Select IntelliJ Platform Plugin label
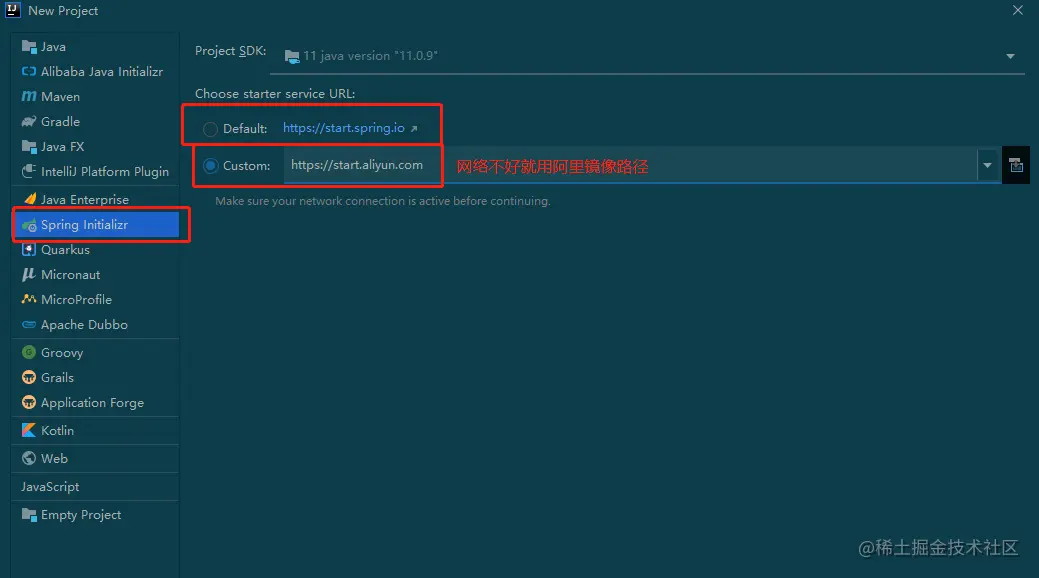Screen dimensions: 1039x578 click(105, 172)
